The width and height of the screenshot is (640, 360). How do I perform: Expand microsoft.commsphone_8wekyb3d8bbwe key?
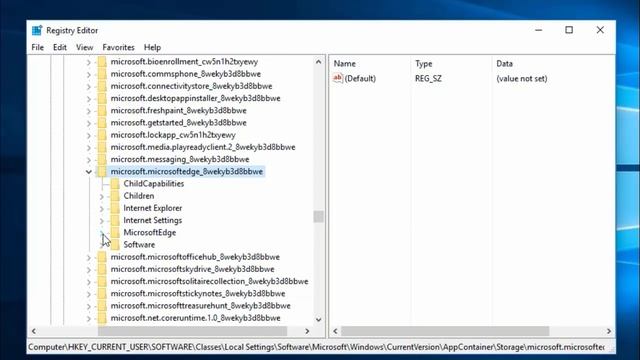89,74
